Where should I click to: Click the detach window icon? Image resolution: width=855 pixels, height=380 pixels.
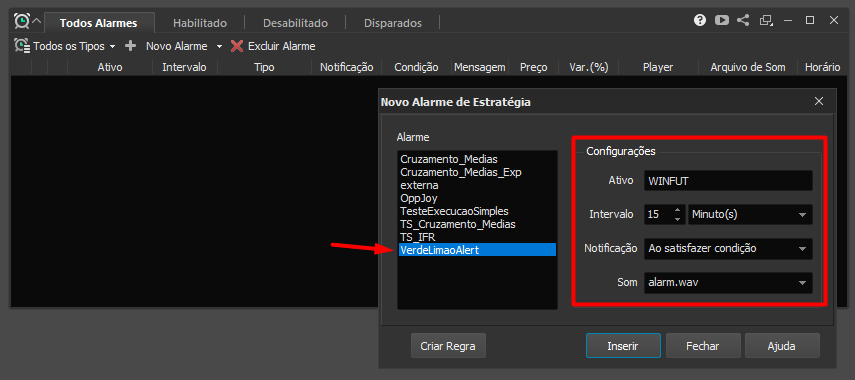pyautogui.click(x=766, y=21)
